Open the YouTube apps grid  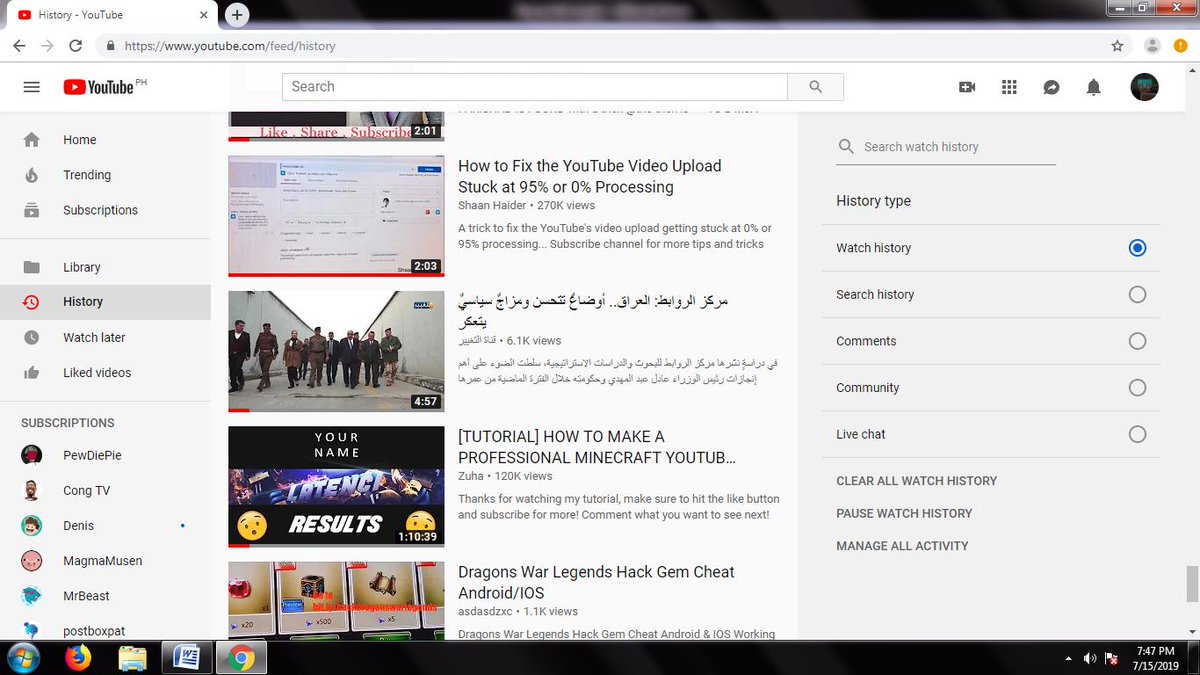pos(1009,87)
